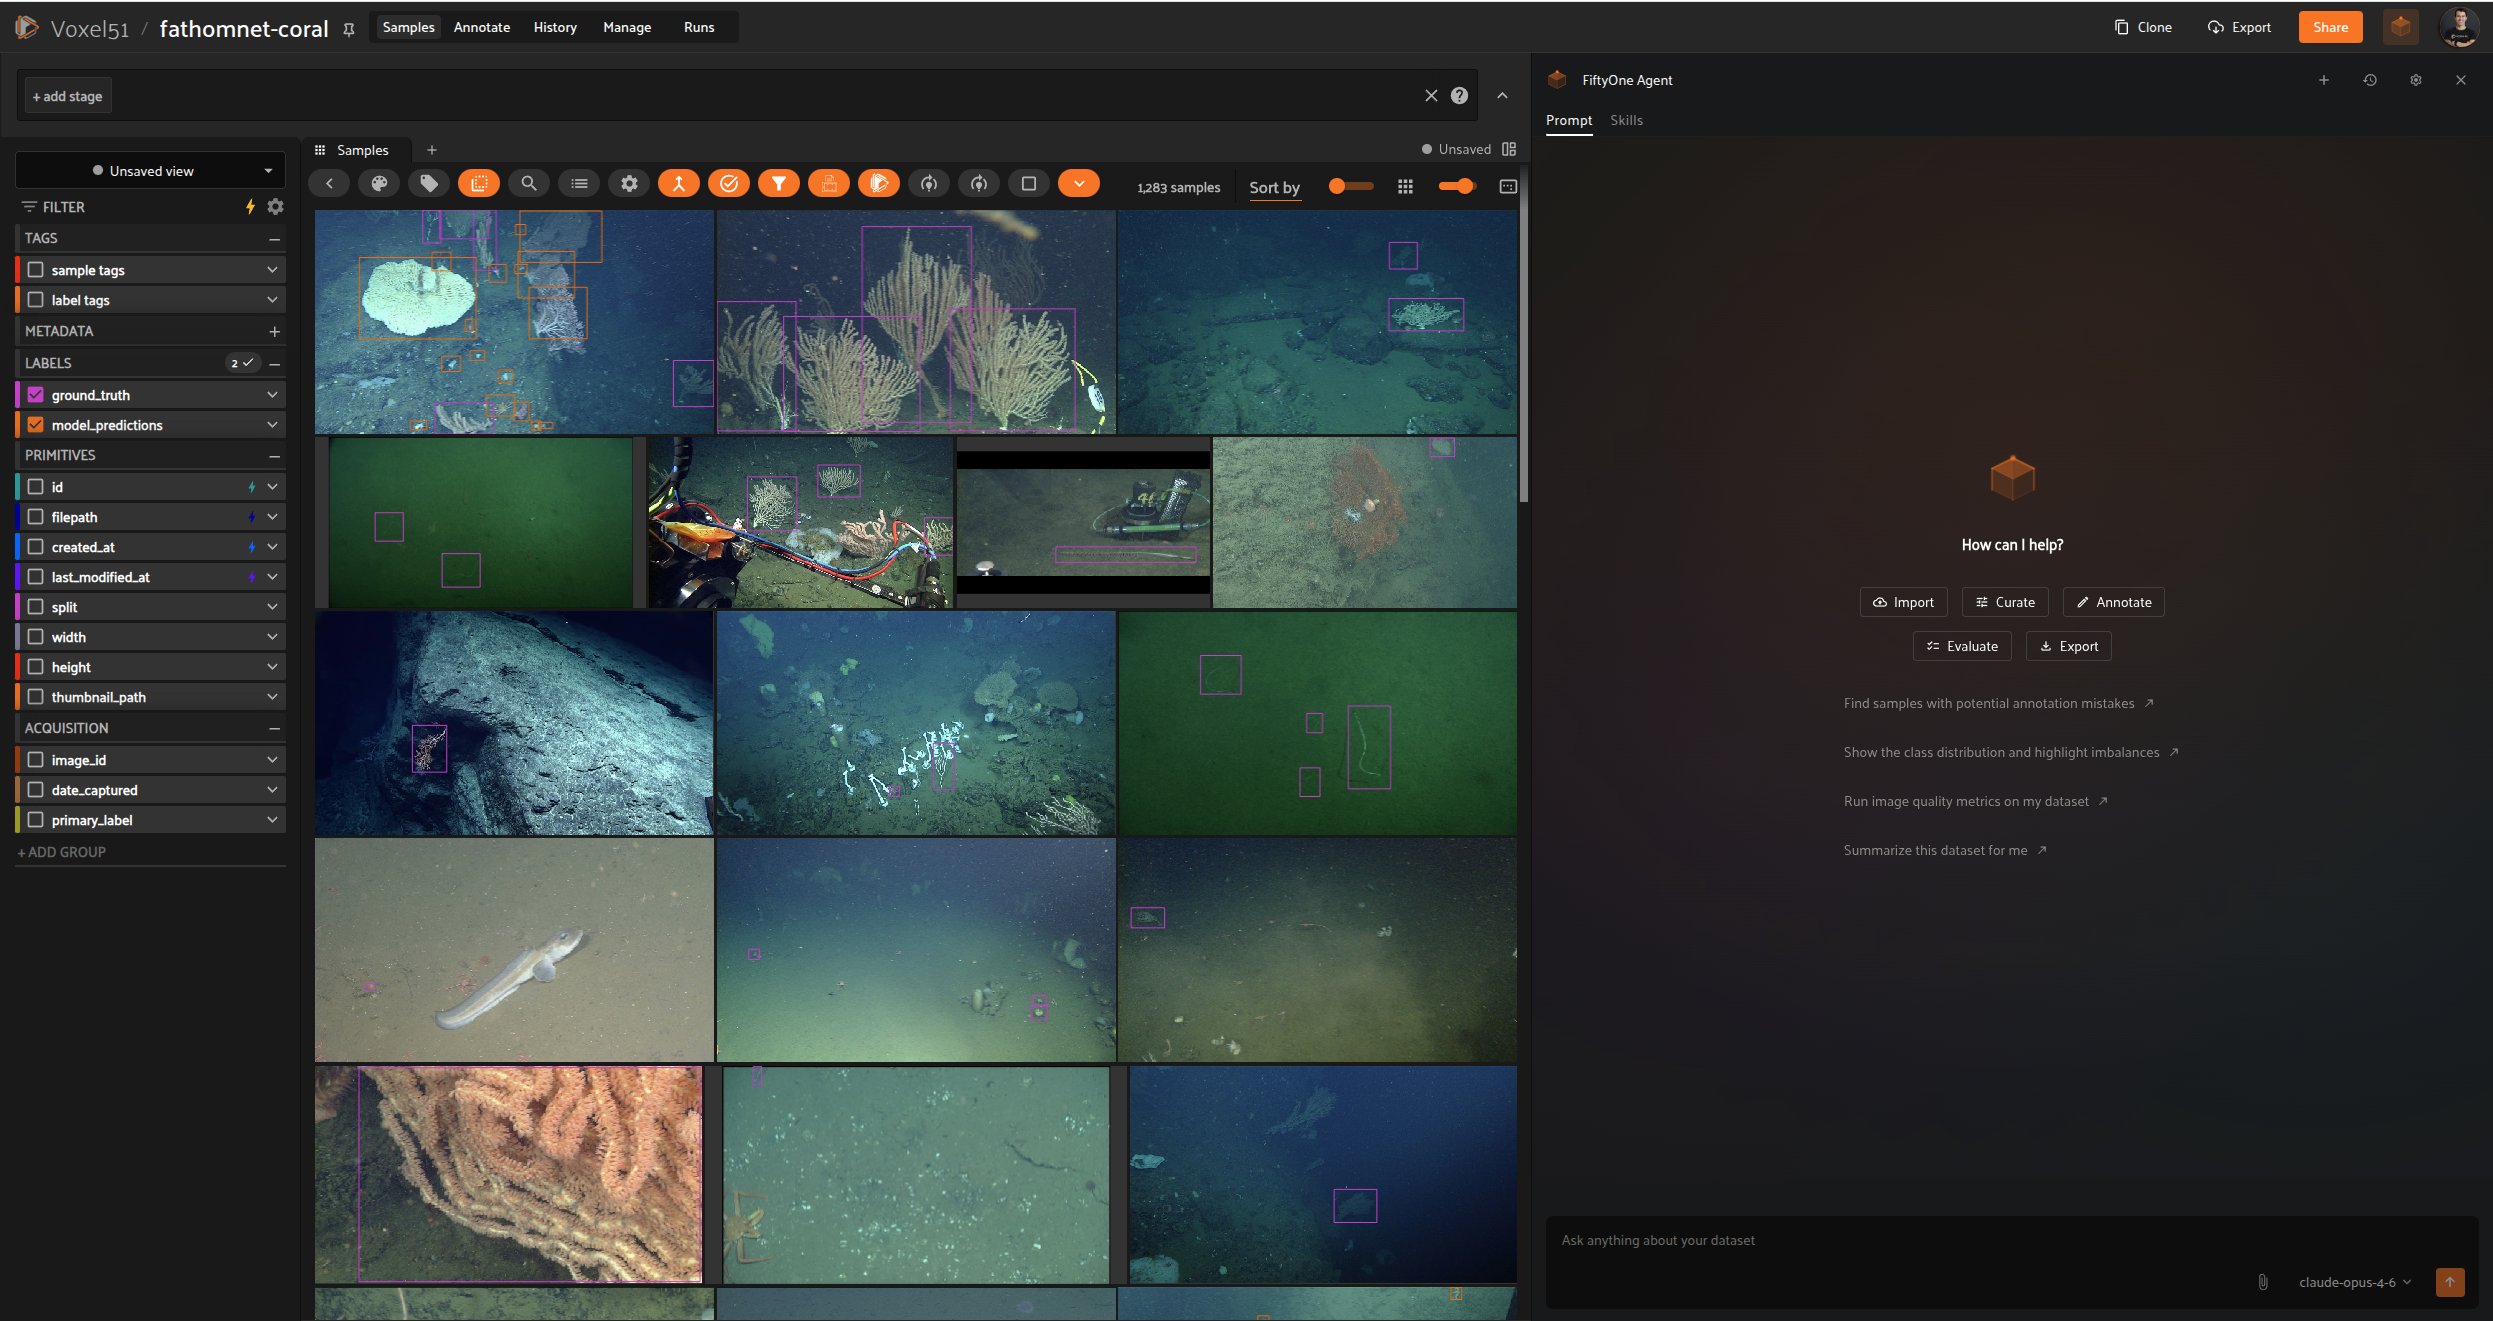Check the date_captured field checkbox
Image resolution: width=2493 pixels, height=1321 pixels.
[36, 789]
